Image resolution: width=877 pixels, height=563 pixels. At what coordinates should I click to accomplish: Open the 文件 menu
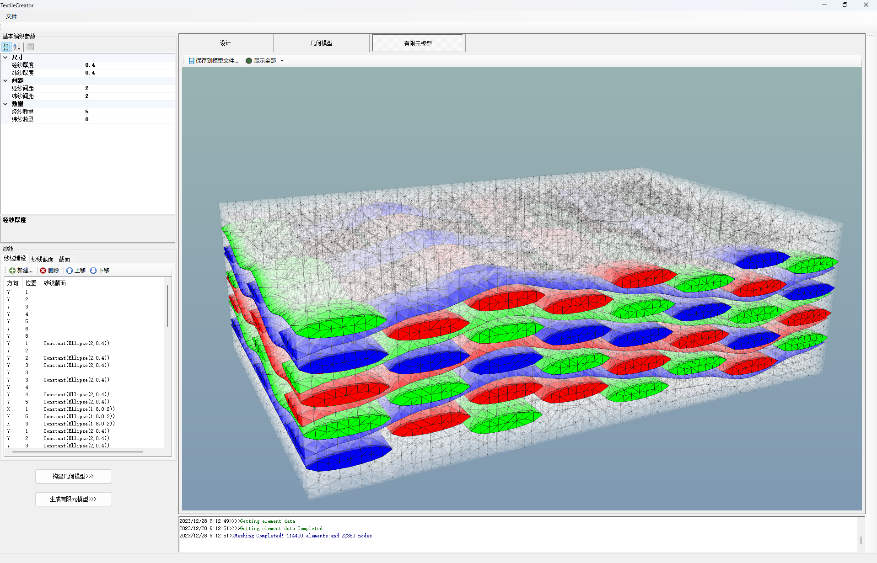point(11,17)
